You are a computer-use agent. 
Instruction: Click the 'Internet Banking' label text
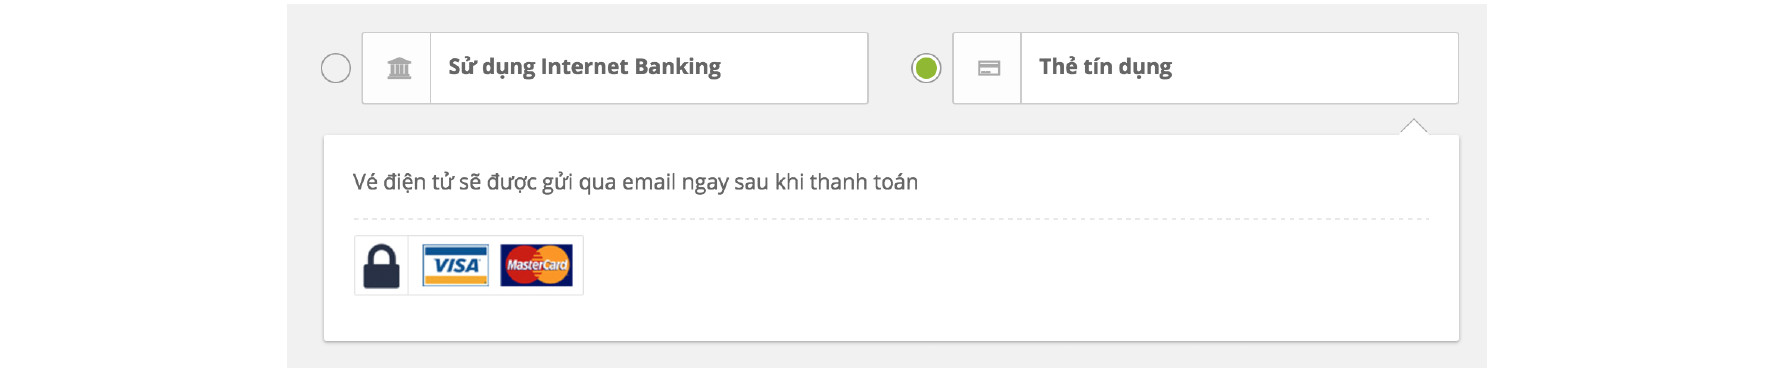tap(630, 66)
